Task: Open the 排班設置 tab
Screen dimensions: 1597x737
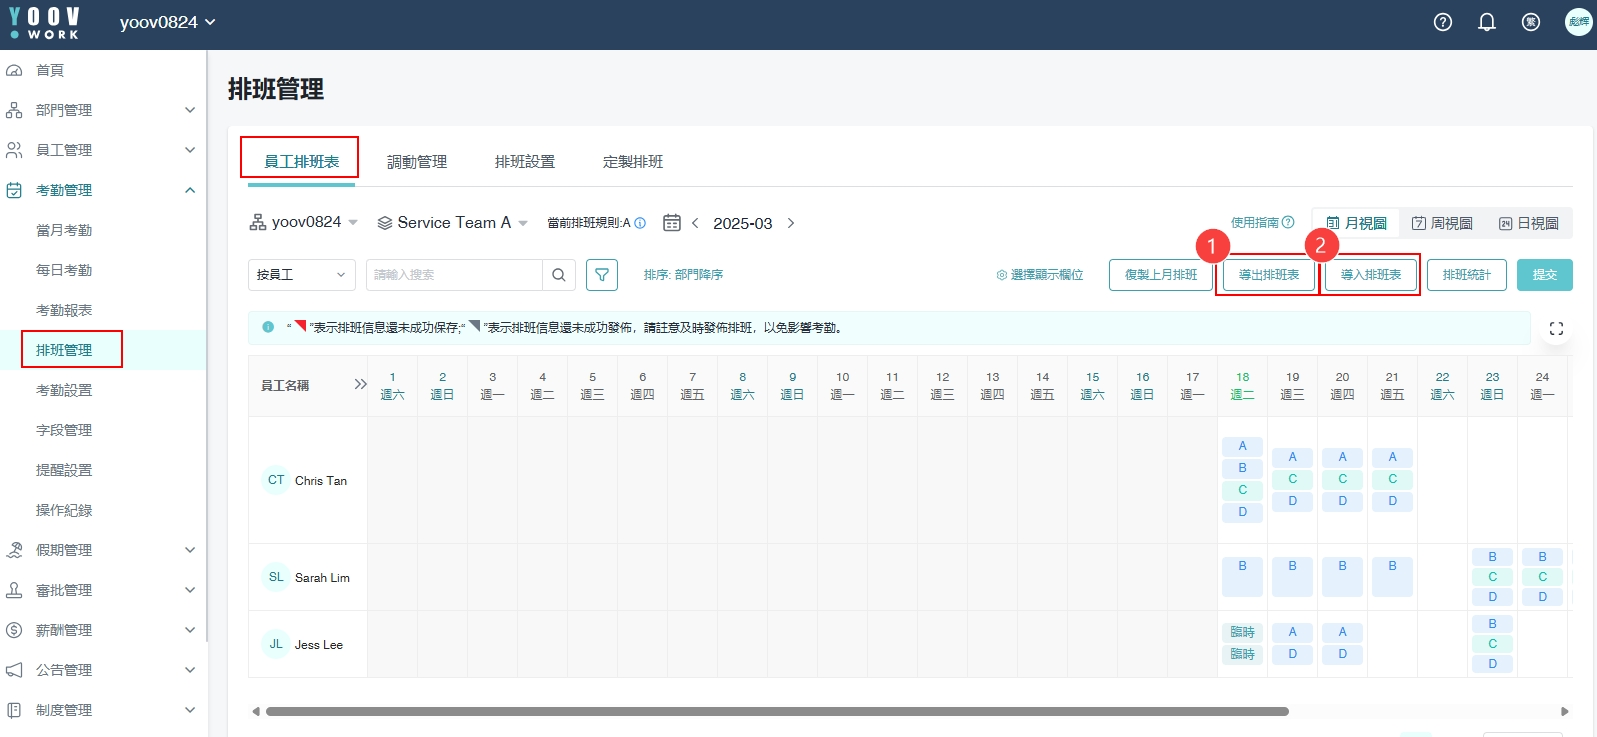Action: (525, 162)
